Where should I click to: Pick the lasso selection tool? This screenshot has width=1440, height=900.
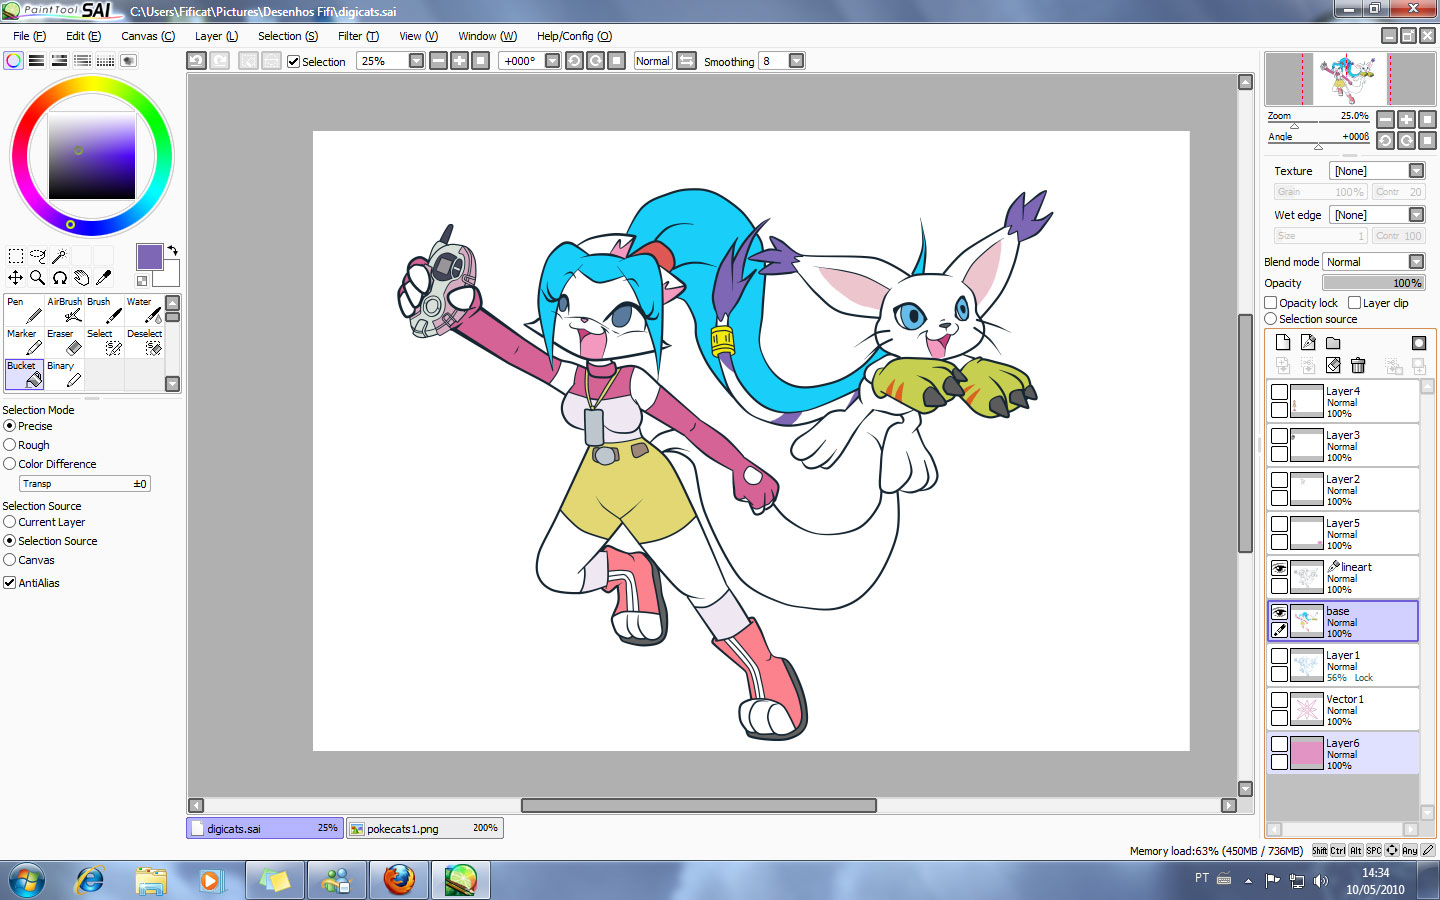37,256
